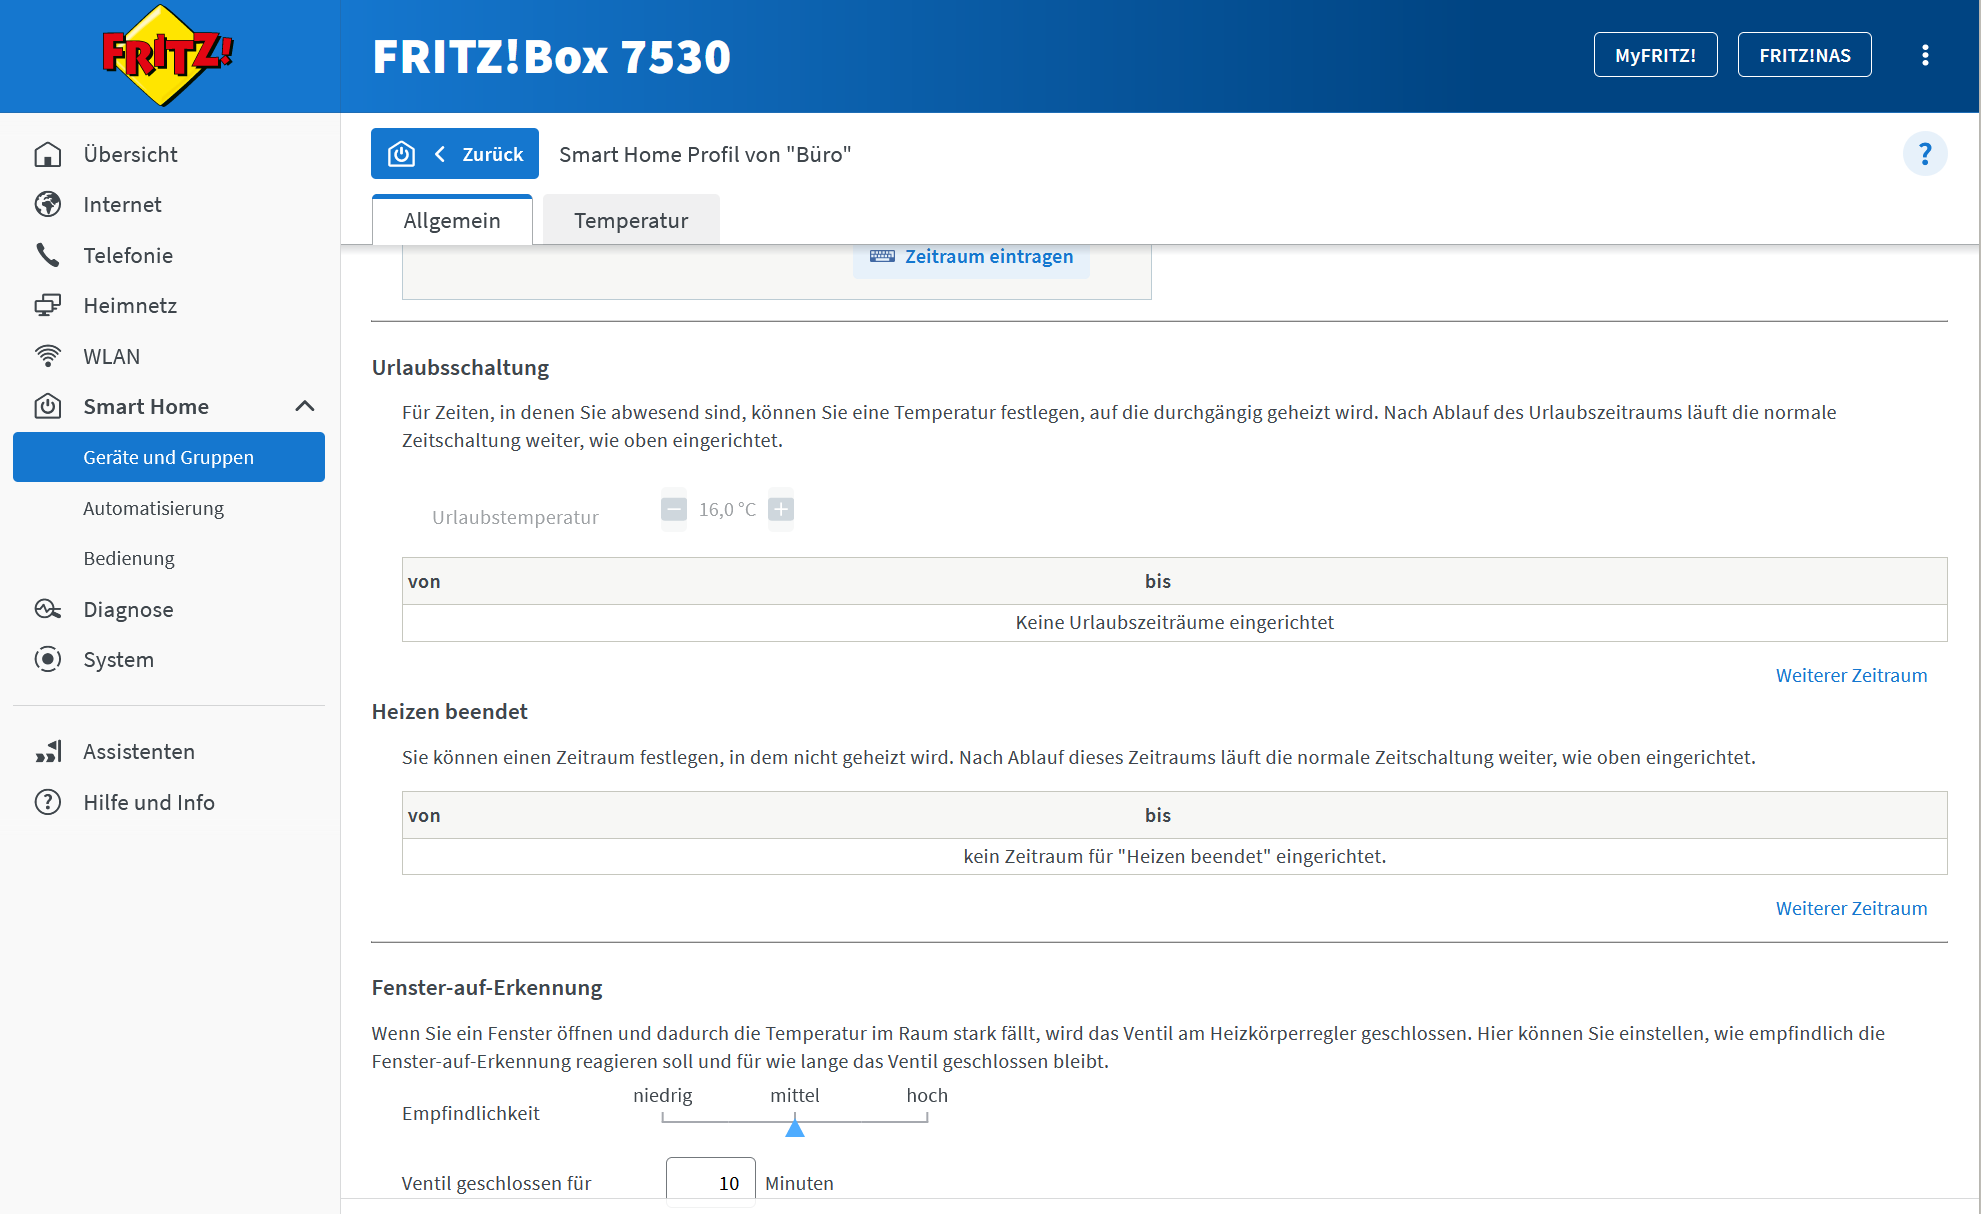Open MyFRITZ! from the header
Viewport: 1981px width, 1214px height.
tap(1655, 55)
